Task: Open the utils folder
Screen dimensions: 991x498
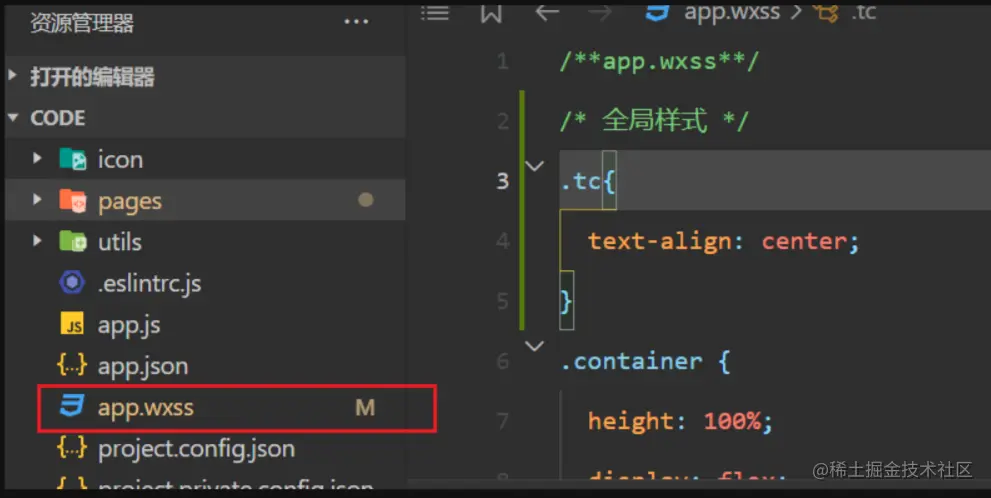Action: 119,242
